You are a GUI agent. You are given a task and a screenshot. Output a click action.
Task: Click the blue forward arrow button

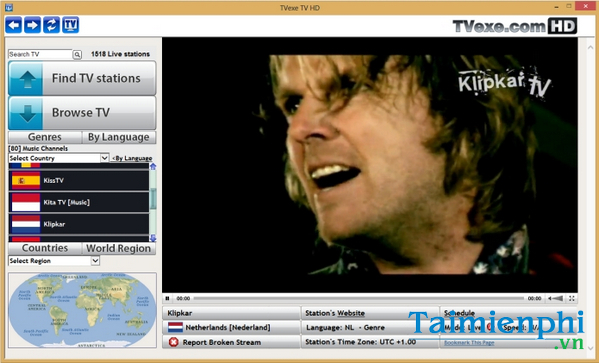coord(32,25)
